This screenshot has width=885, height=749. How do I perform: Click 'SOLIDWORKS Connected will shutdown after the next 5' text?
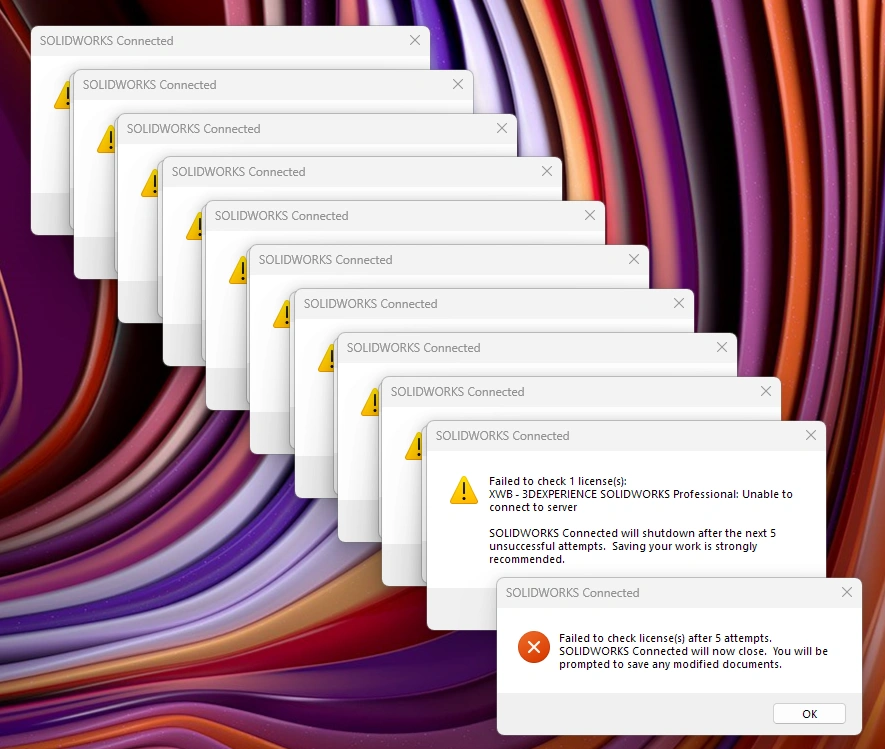[632, 533]
